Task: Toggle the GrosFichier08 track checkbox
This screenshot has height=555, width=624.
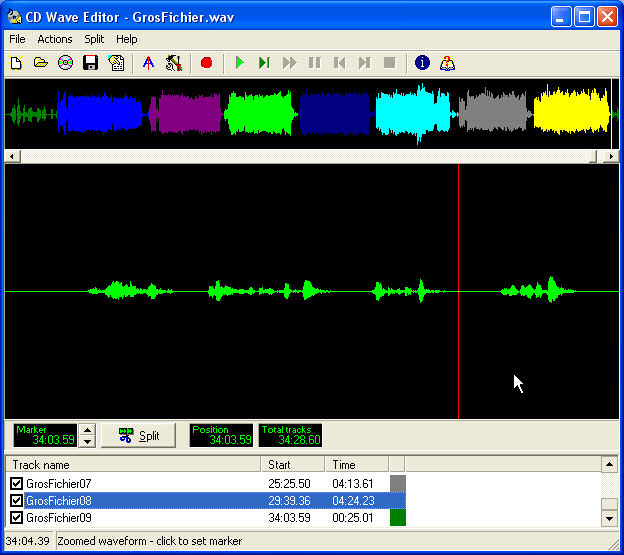Action: pyautogui.click(x=16, y=501)
